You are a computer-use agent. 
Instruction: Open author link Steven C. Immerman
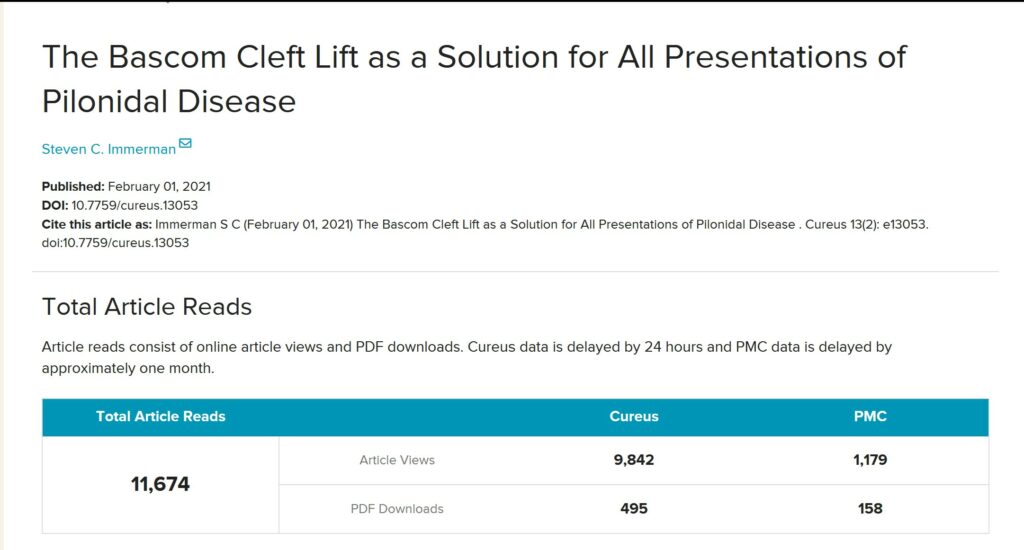[108, 149]
